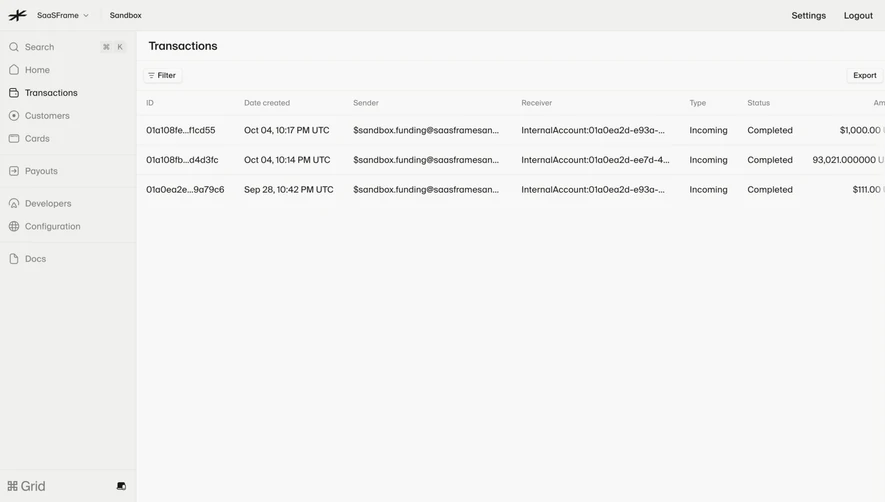Open Cards in the sidebar
This screenshot has width=885, height=502.
pos(37,138)
